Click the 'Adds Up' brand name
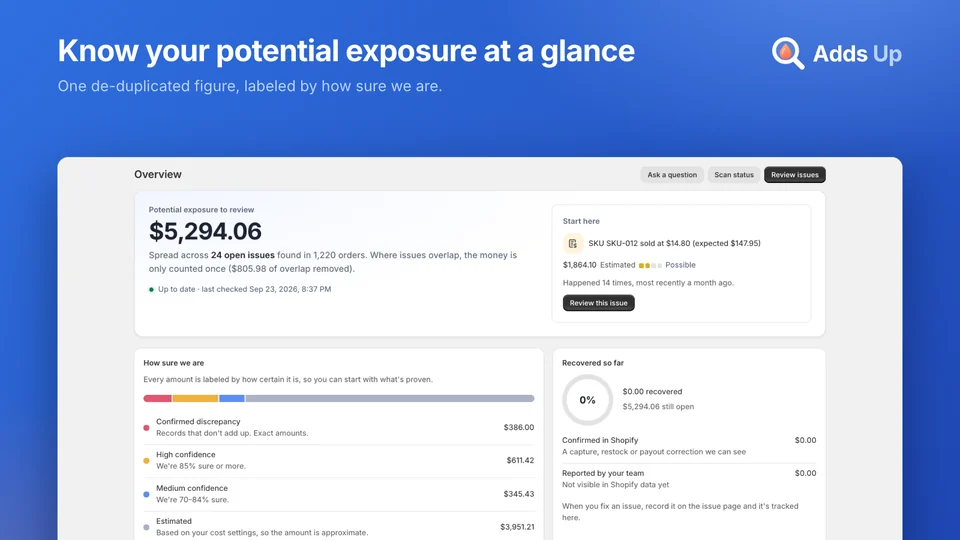Screen dimensions: 960x540 (857, 54)
